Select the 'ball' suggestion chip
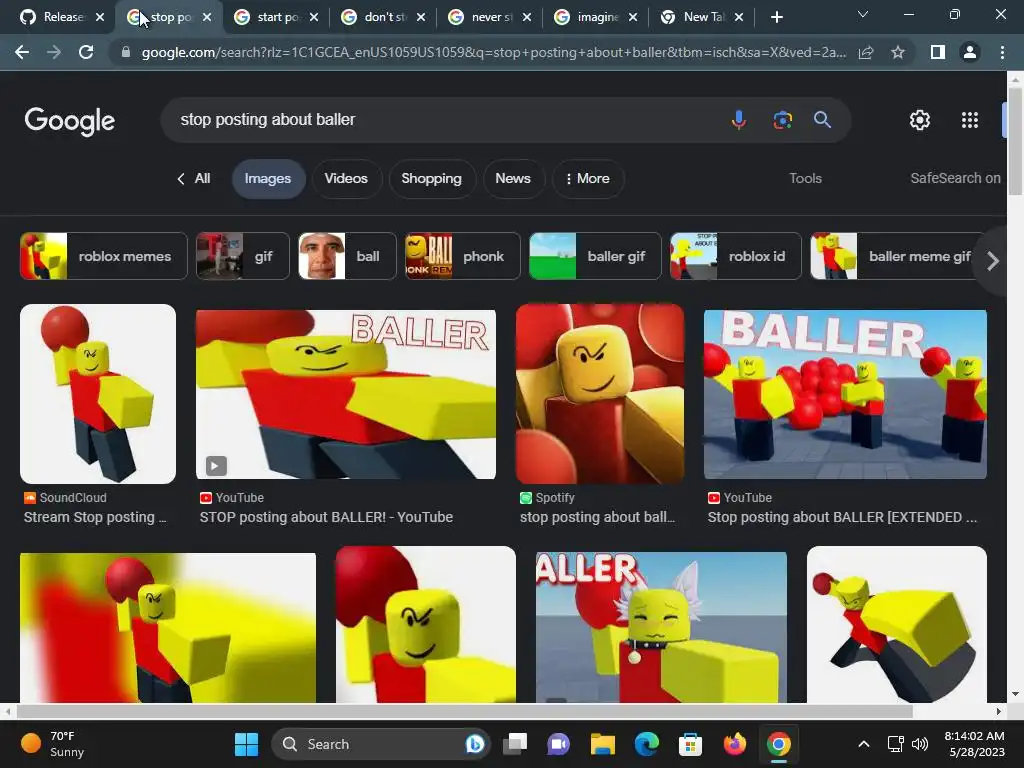The height and width of the screenshot is (768, 1024). 347,256
